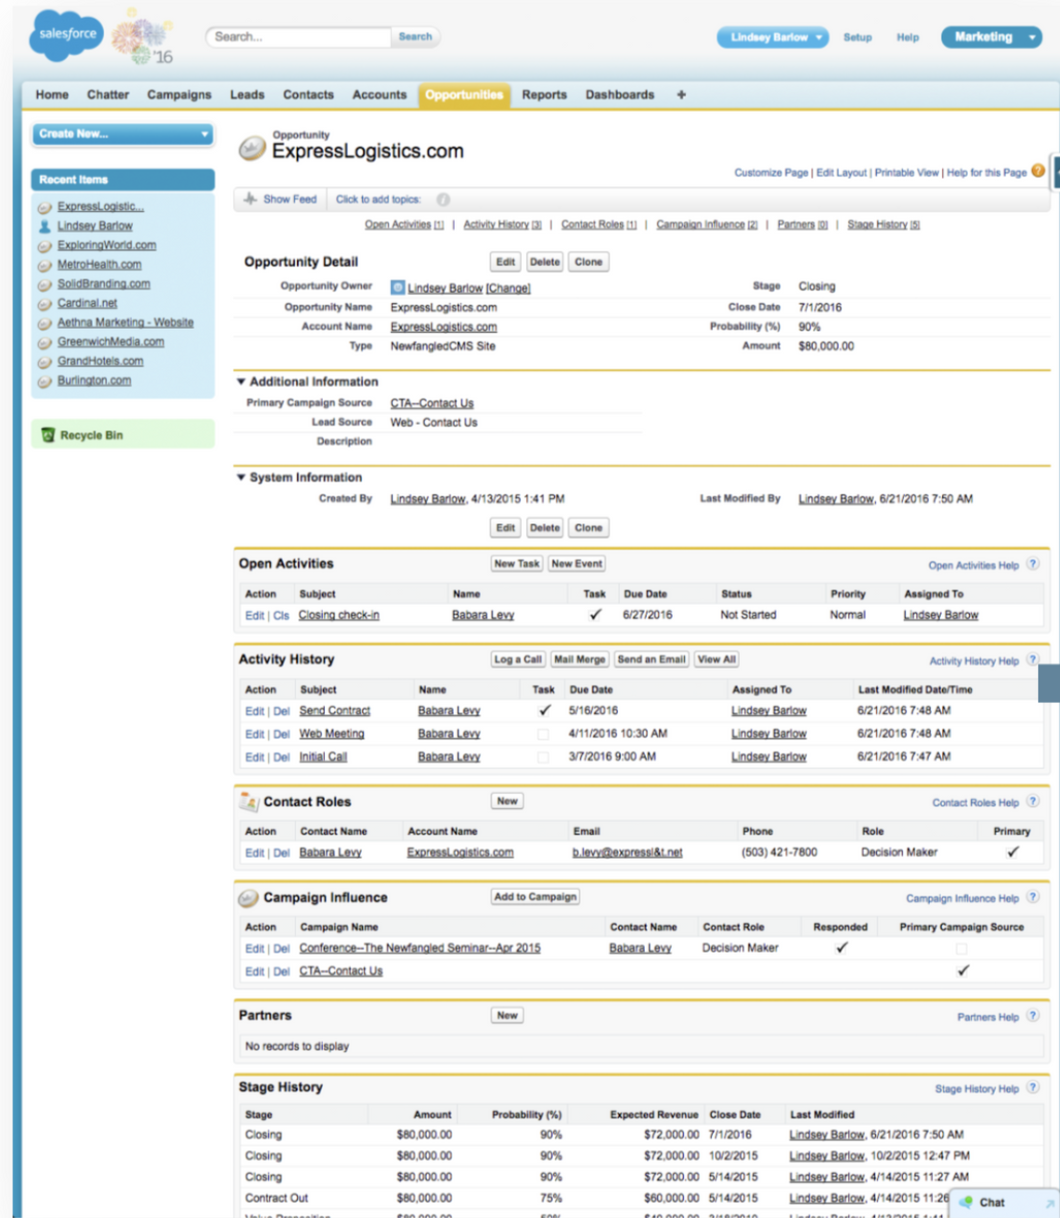The width and height of the screenshot is (1060, 1218).
Task: Click the New Task button
Action: 517,564
